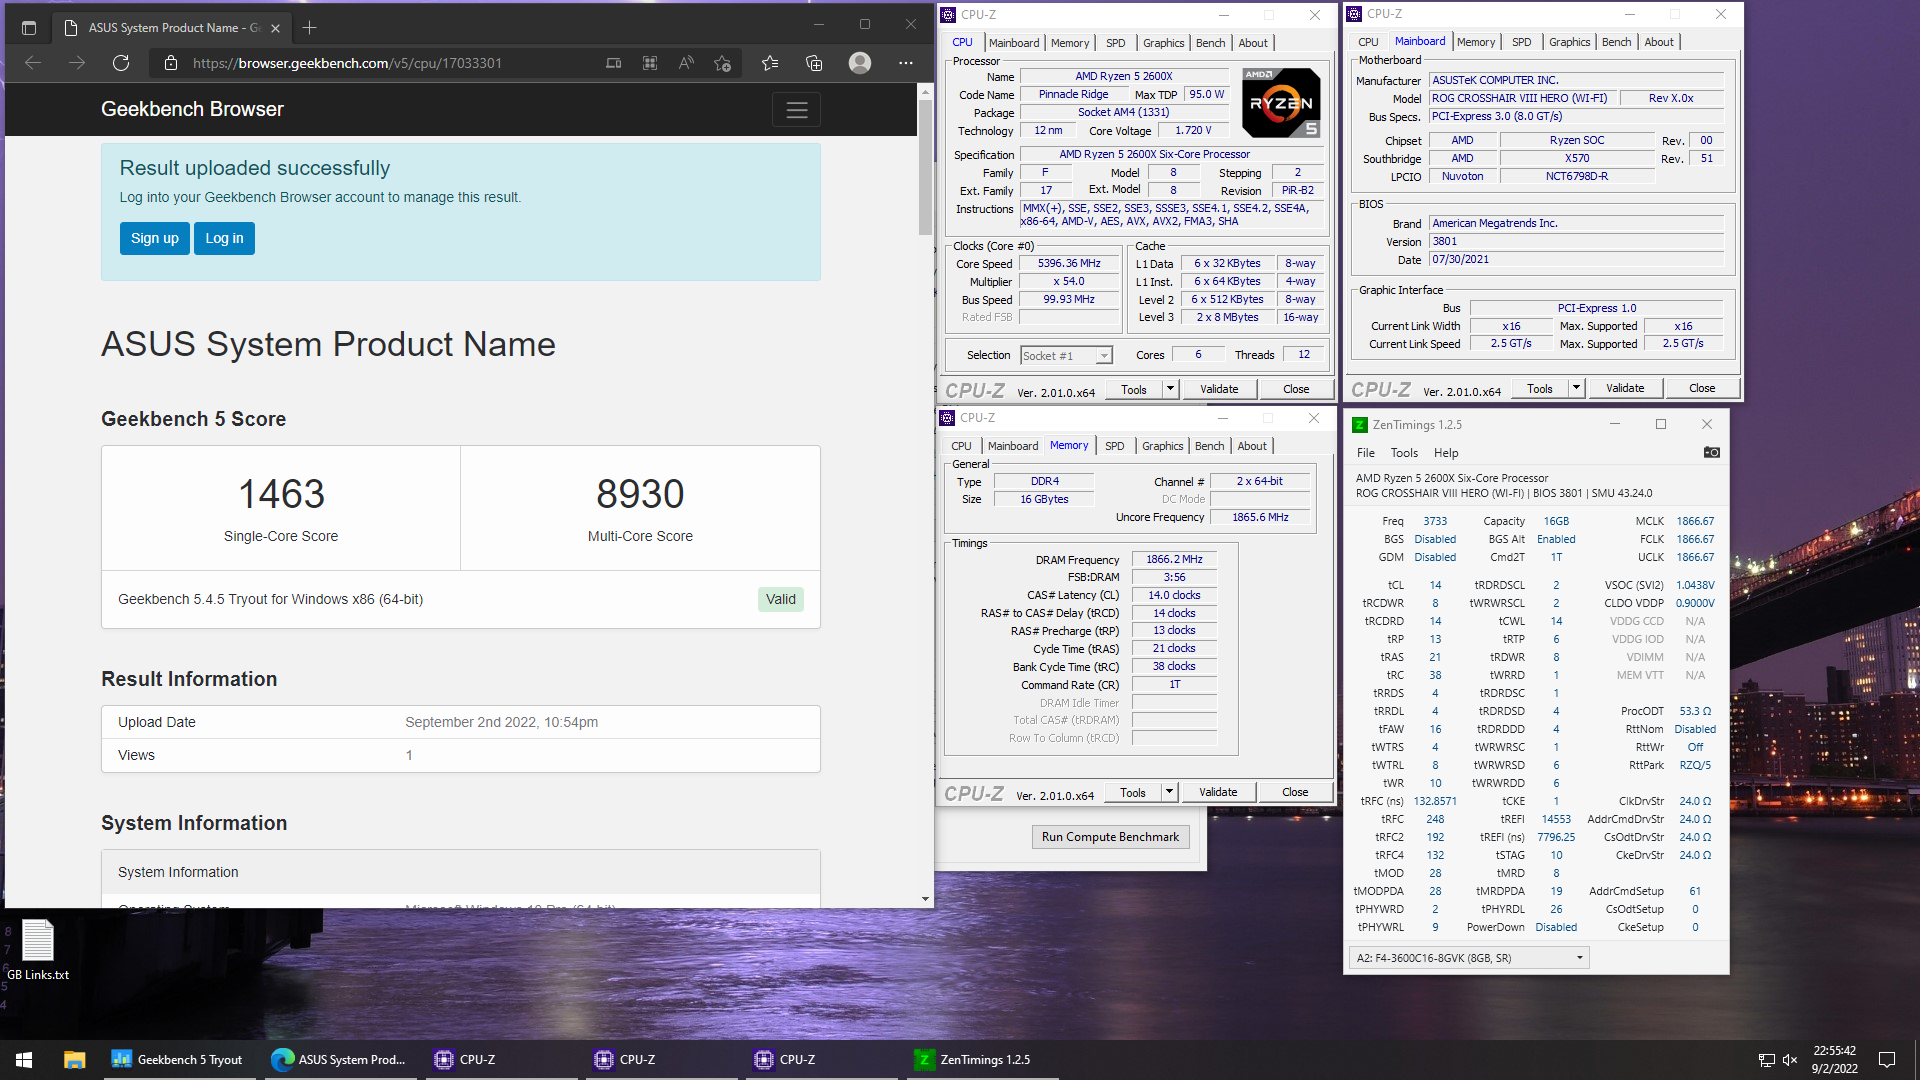Click the About tab in Memory window
This screenshot has height=1080, width=1920.
(x=1252, y=446)
